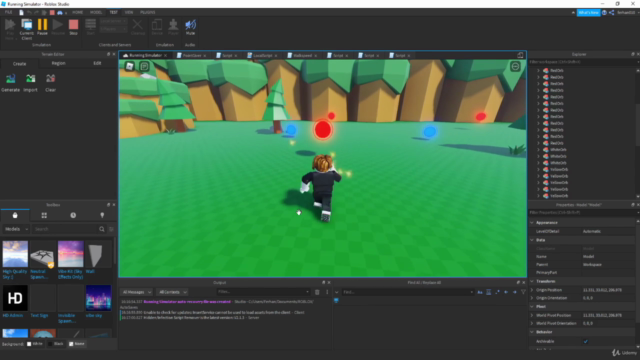640x360 pixels.
Task: Collapse the Data properties section
Action: (532, 240)
